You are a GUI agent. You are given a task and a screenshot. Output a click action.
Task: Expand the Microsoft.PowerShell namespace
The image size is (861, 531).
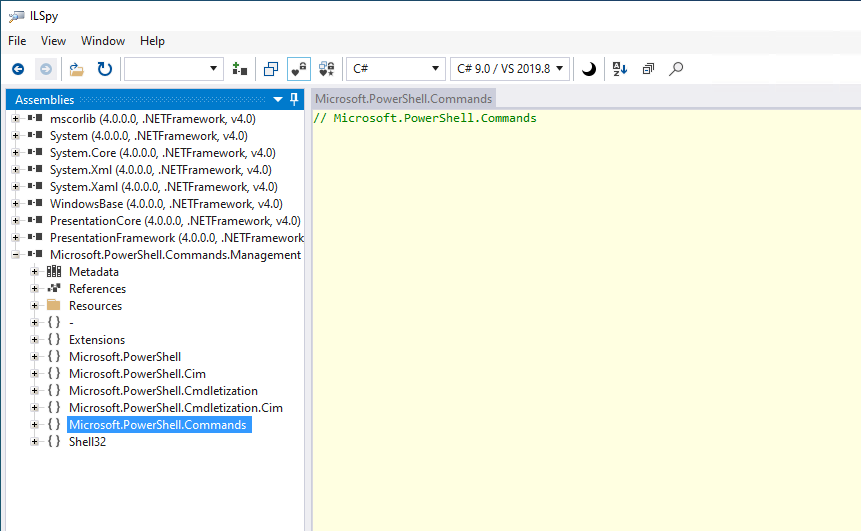tap(35, 357)
